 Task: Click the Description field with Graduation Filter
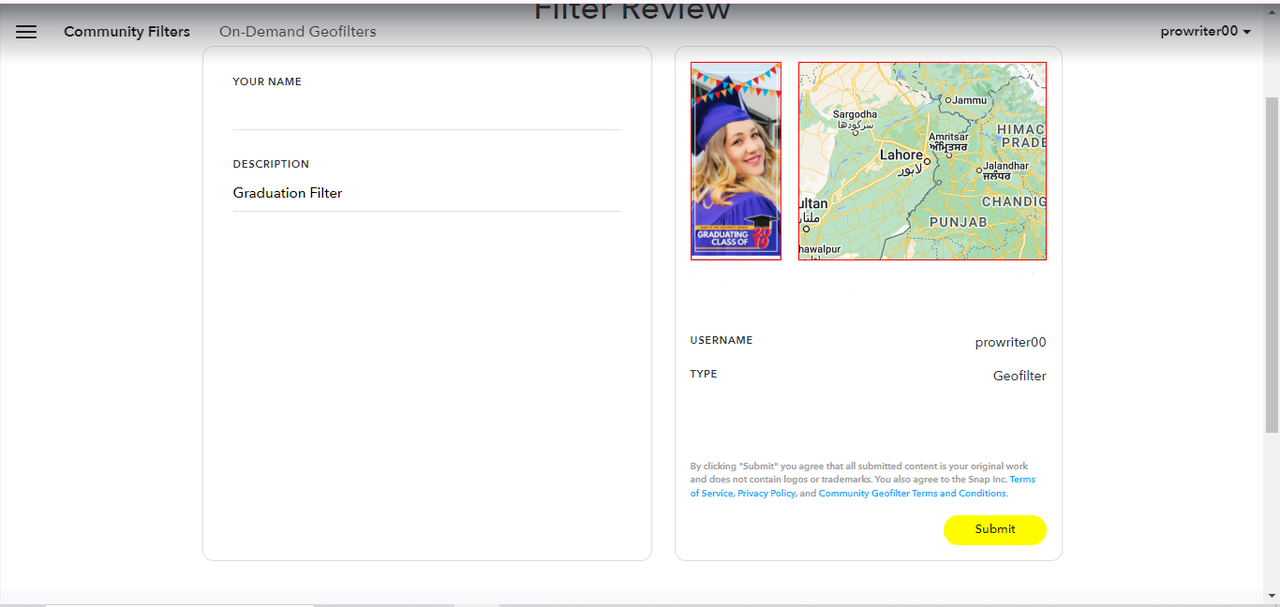point(427,193)
